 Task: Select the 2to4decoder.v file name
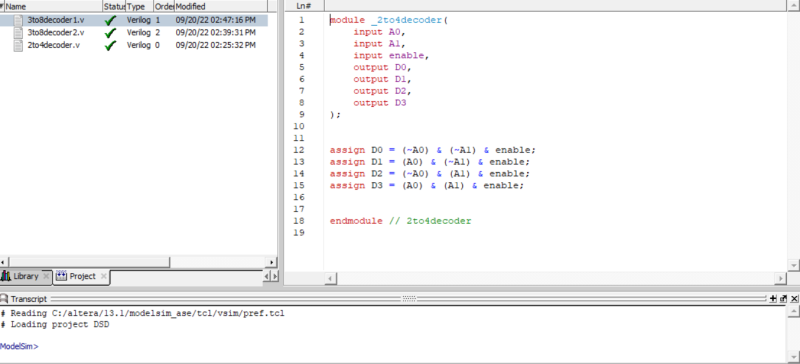click(53, 45)
